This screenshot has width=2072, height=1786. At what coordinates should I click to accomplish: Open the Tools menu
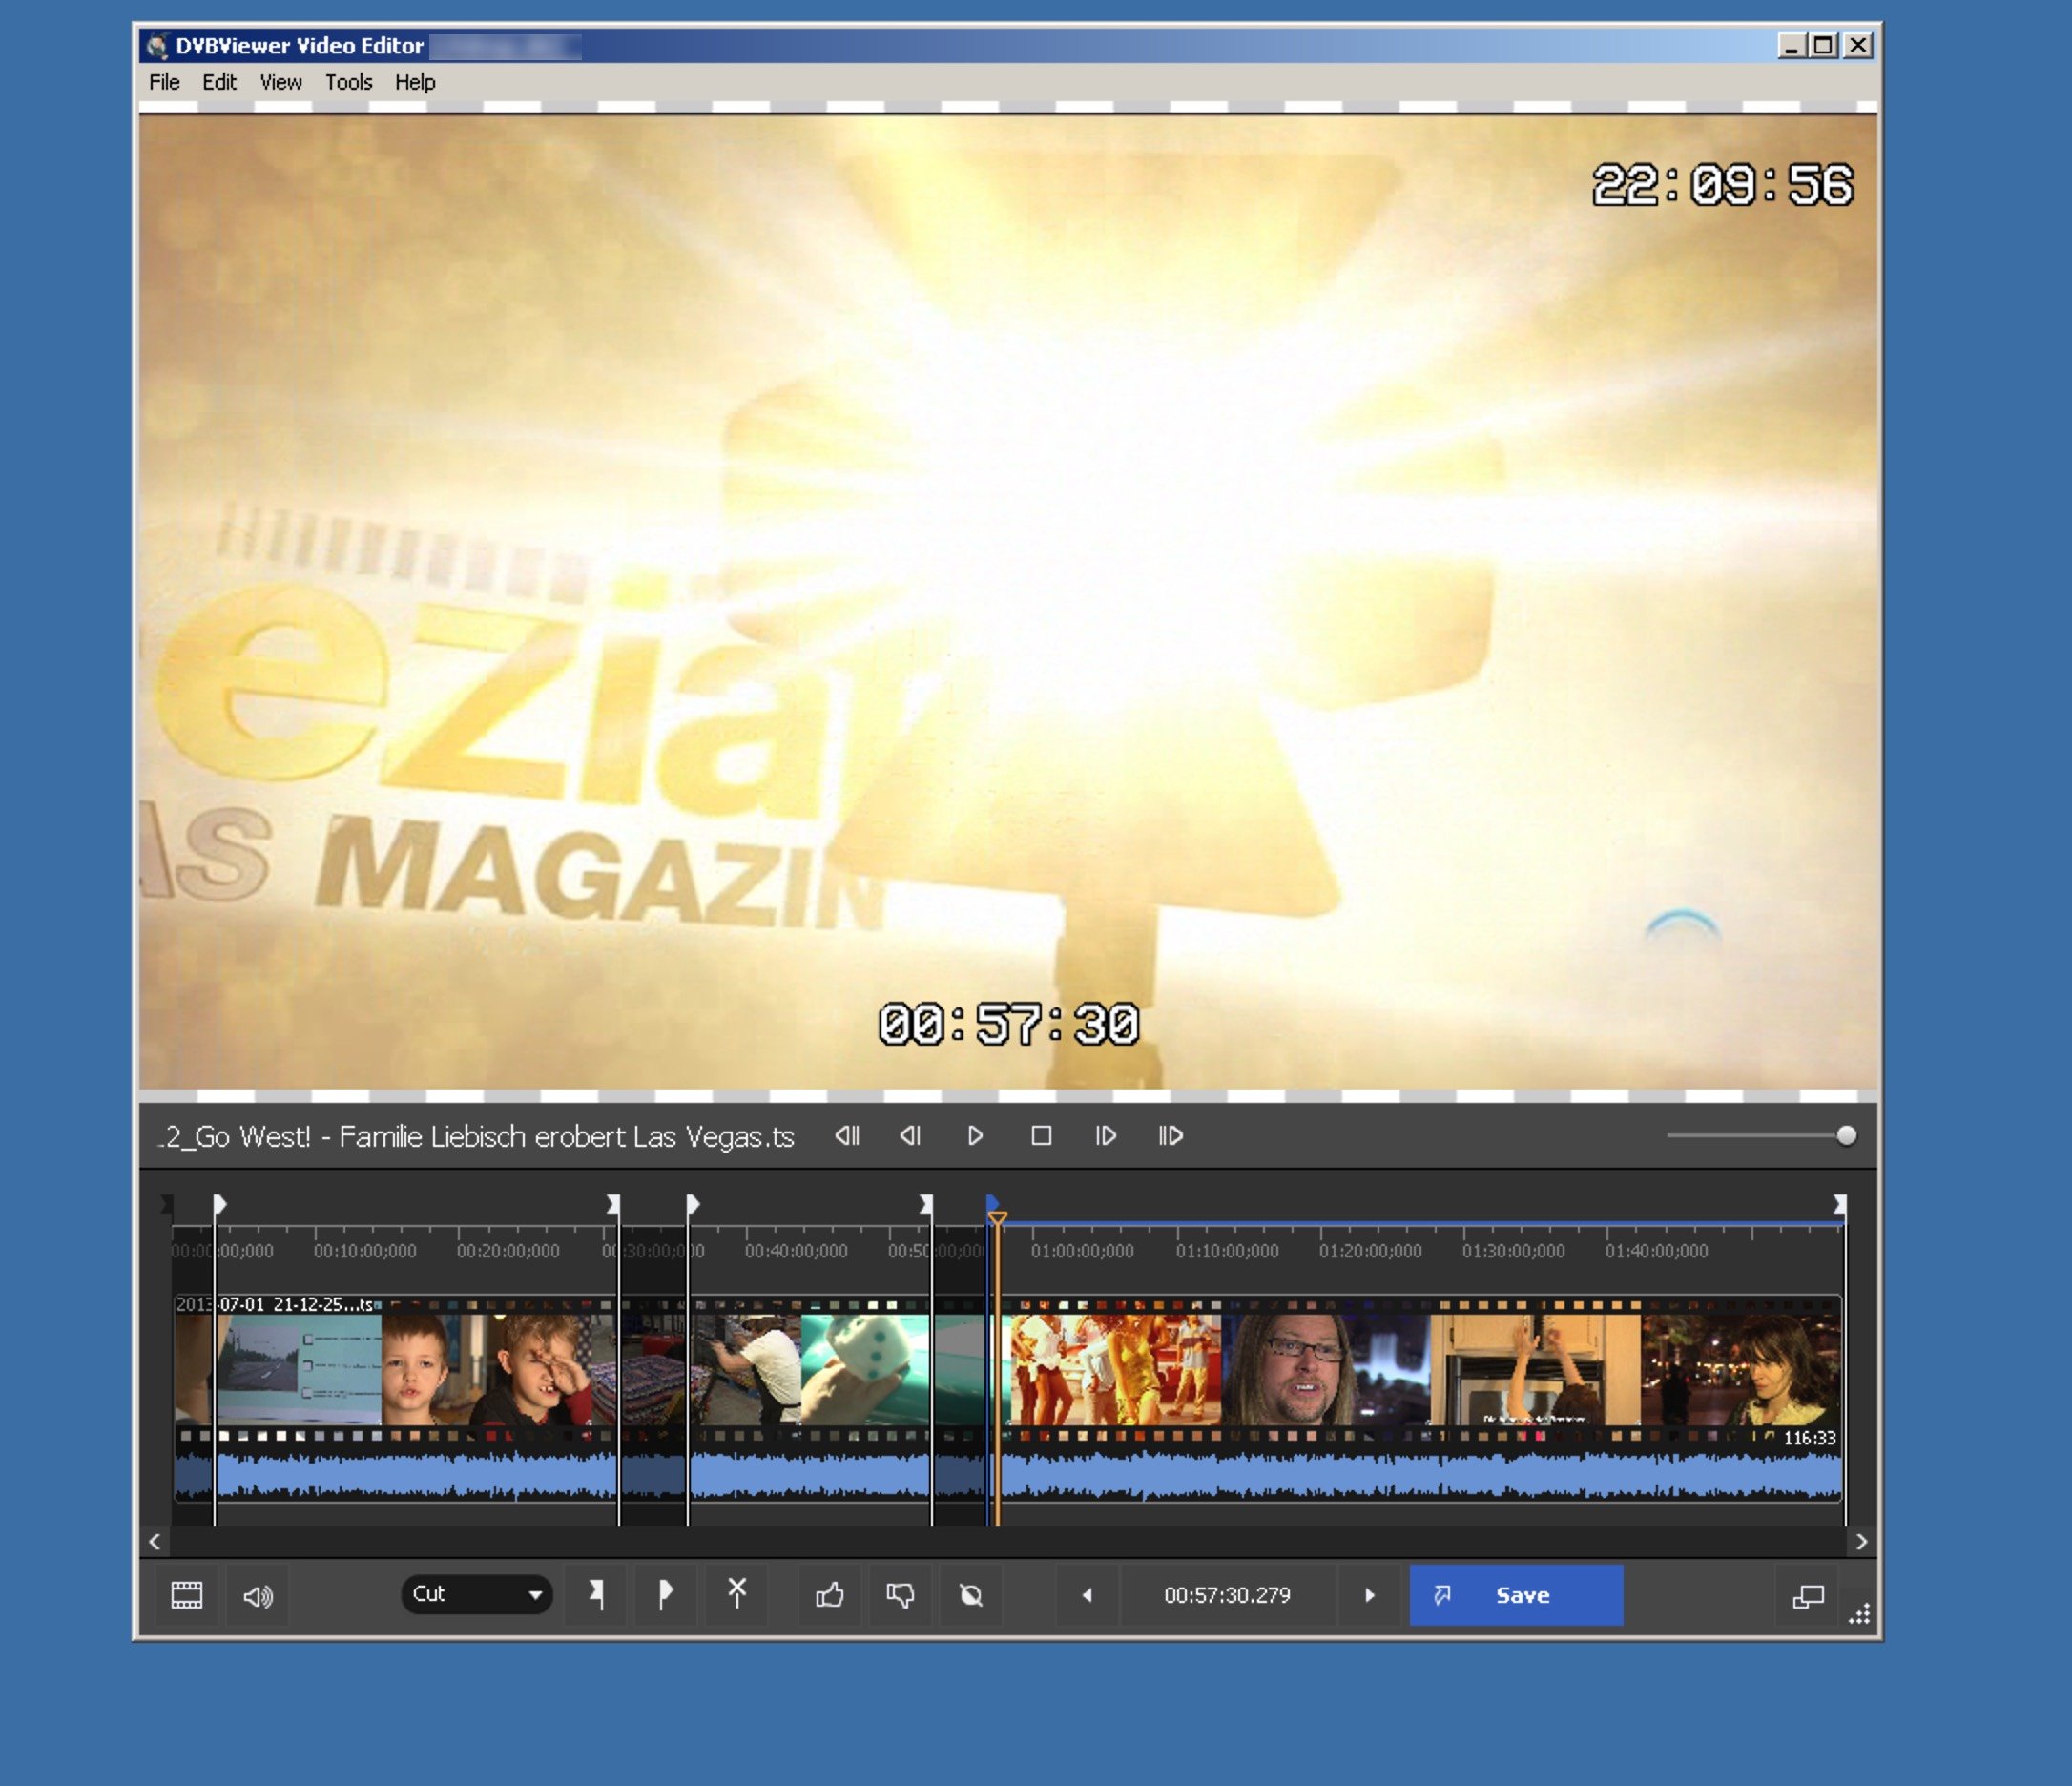pyautogui.click(x=348, y=82)
